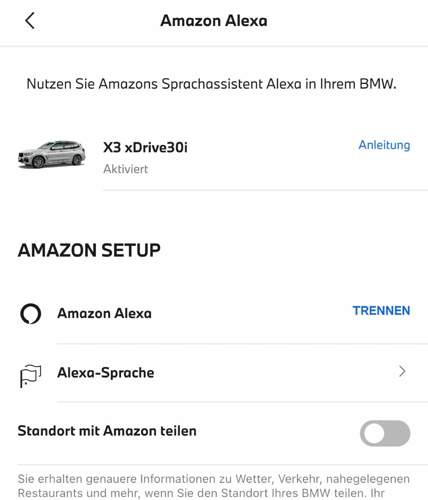This screenshot has width=428, height=500.
Task: Enable Standort mit Amazon teilen switch
Action: 385,433
